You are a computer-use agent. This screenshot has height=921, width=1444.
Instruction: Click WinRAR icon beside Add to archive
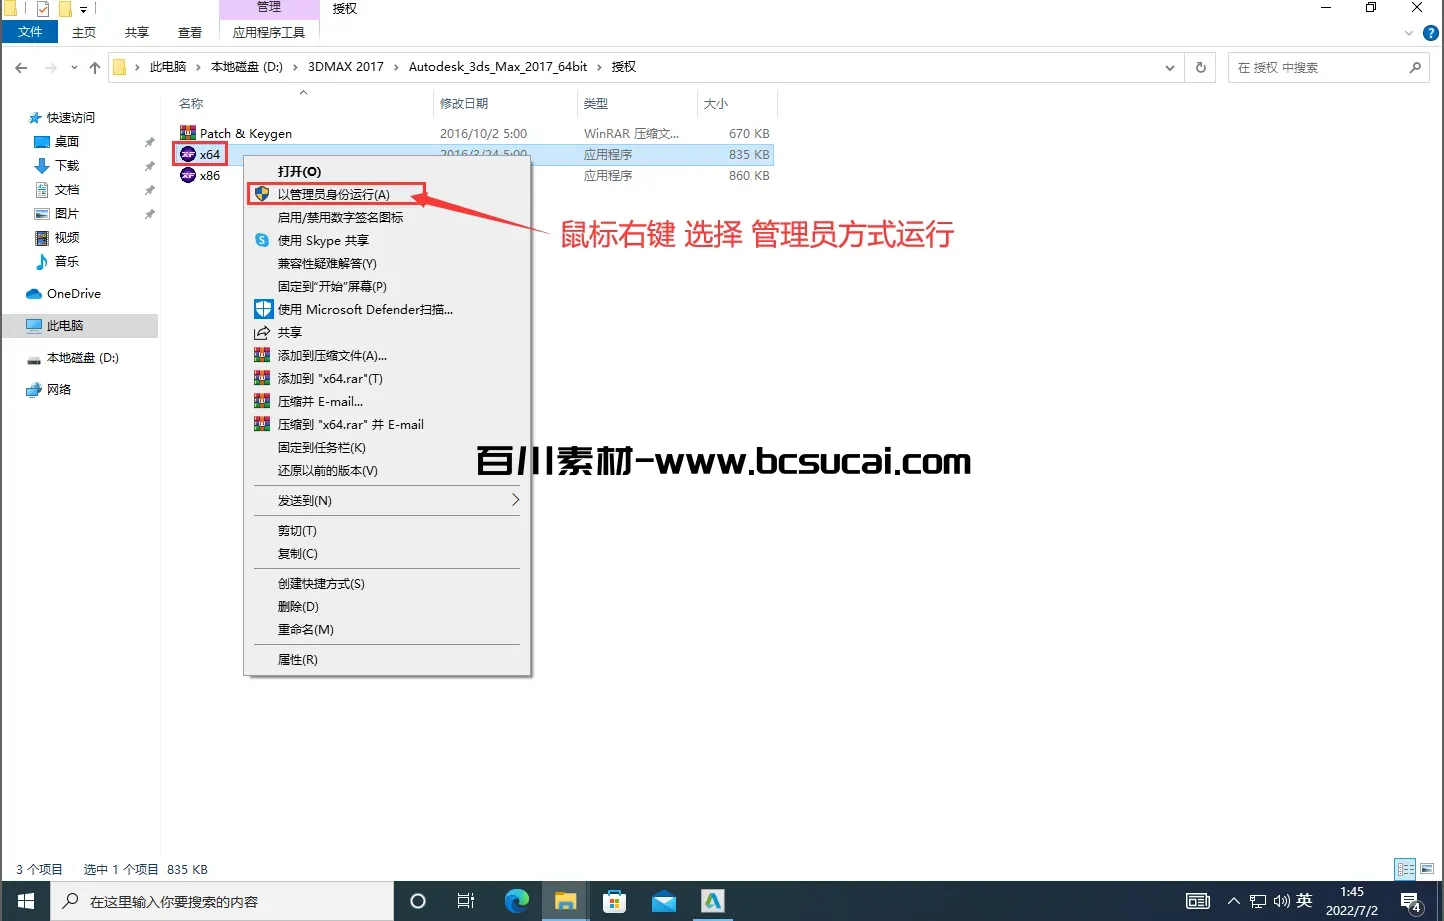click(x=262, y=355)
